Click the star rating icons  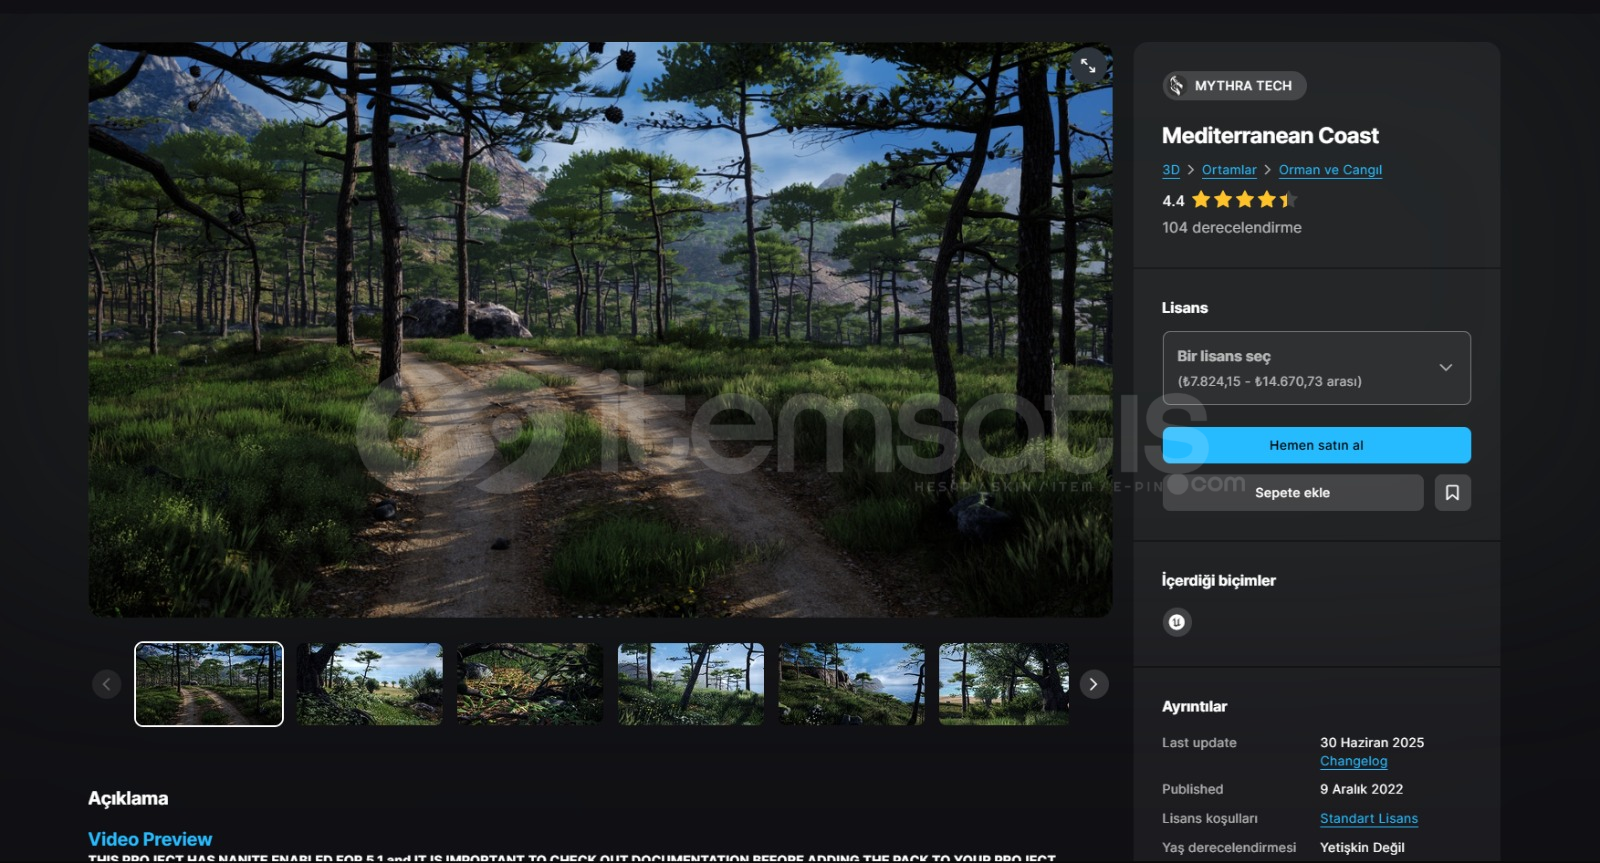coord(1244,200)
